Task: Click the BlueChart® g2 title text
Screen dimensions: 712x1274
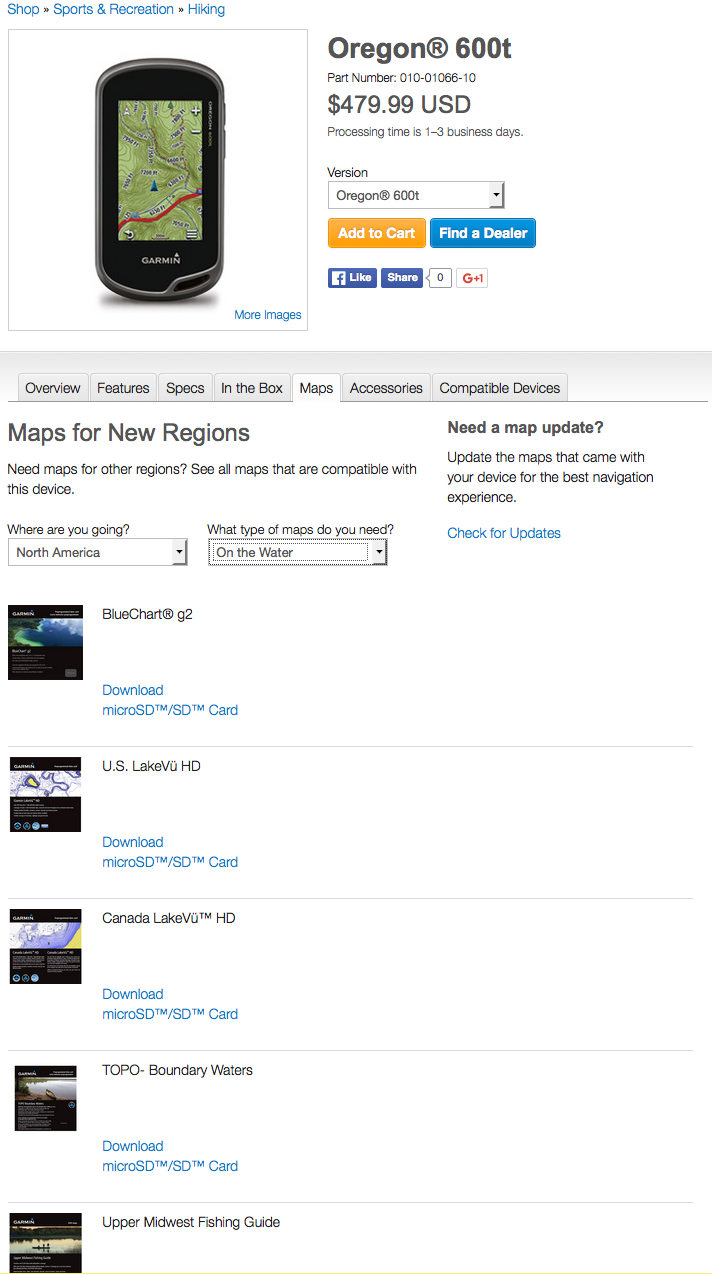Action: pos(147,614)
